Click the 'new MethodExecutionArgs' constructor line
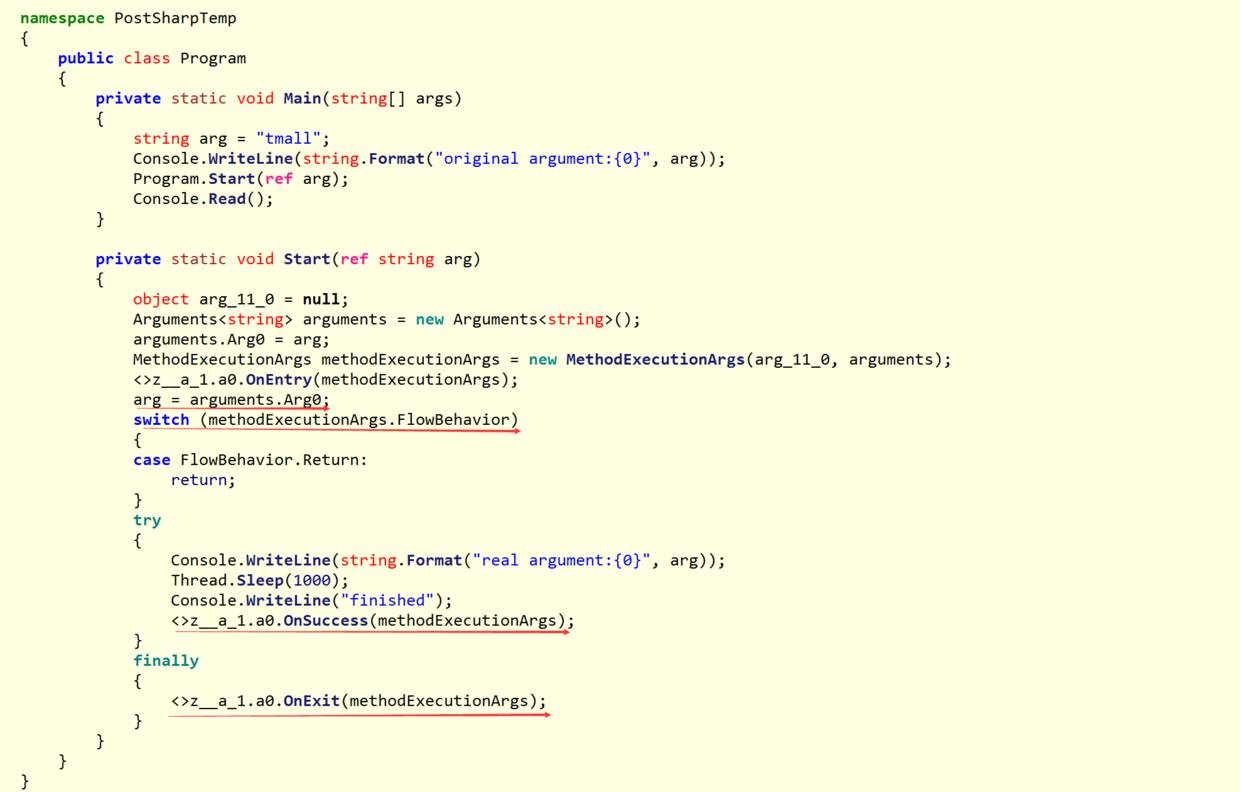The width and height of the screenshot is (1240, 792). point(542,359)
